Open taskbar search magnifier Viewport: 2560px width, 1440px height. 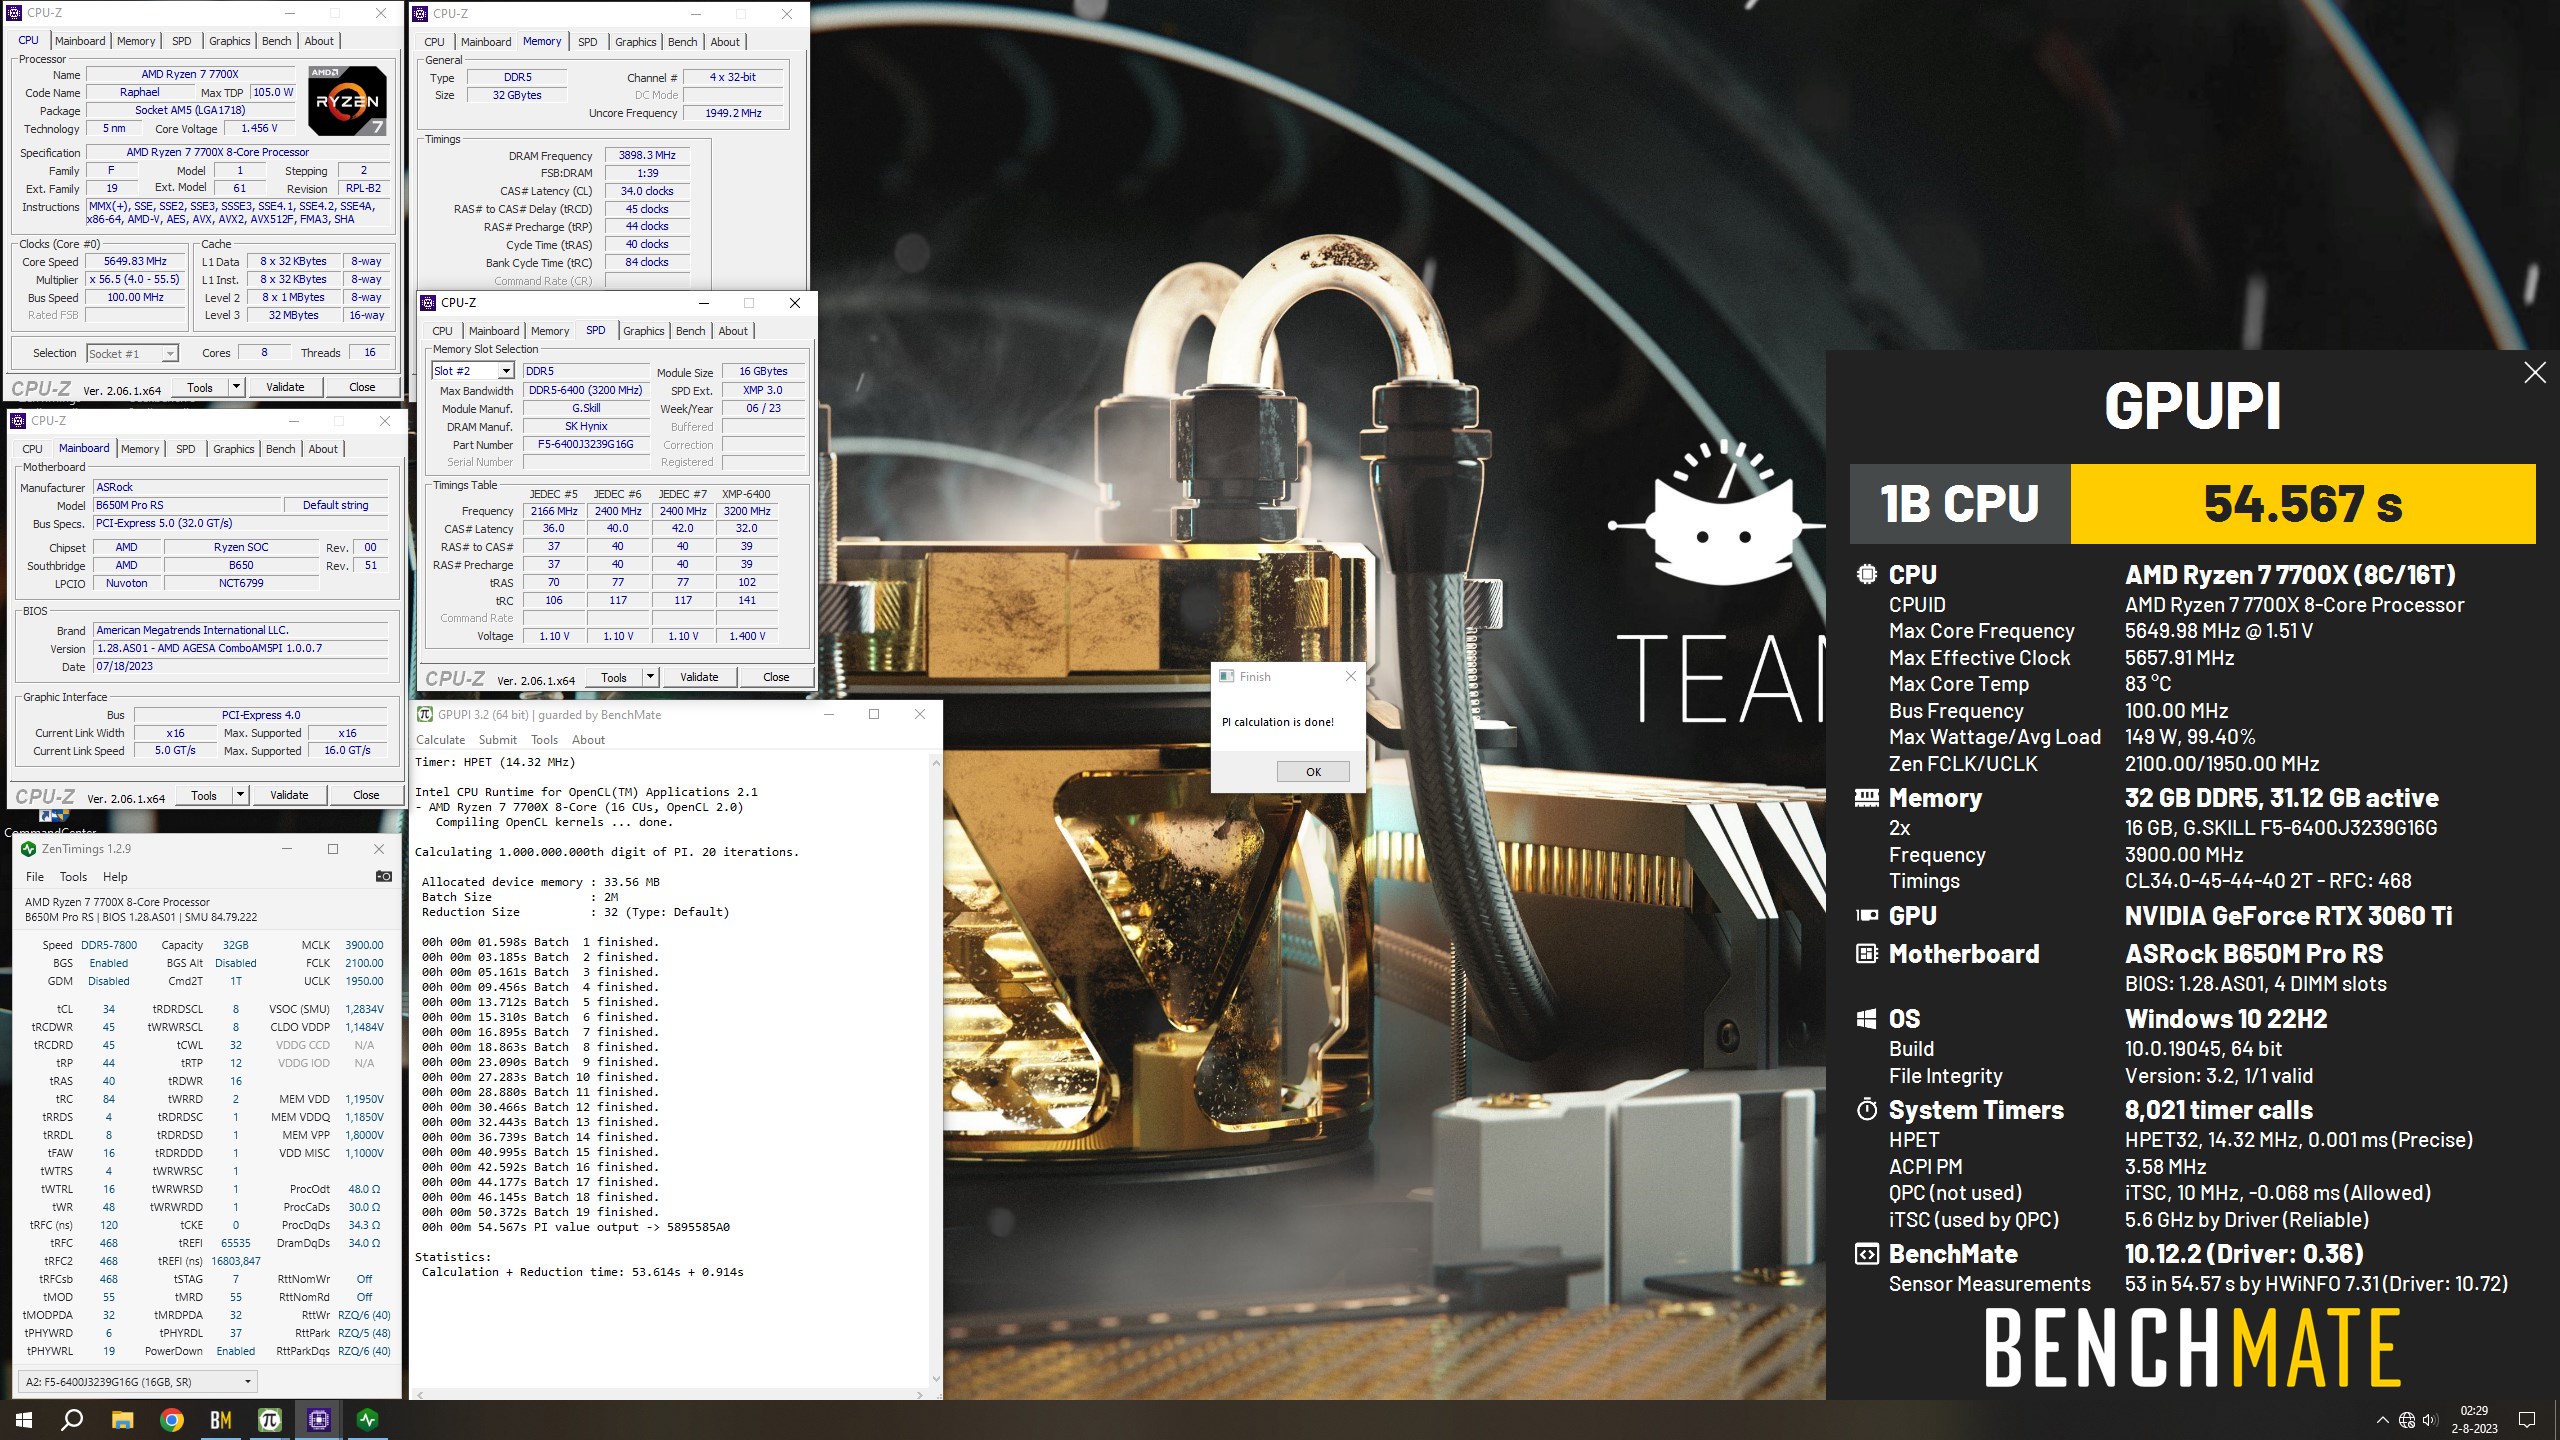coord(72,1419)
